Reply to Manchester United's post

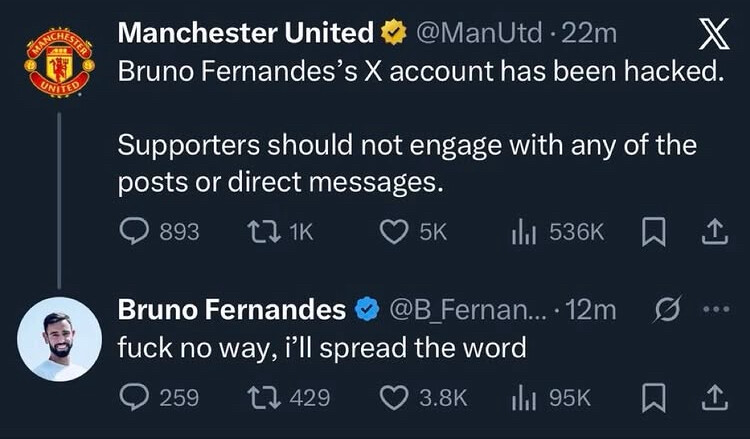[x=134, y=231]
